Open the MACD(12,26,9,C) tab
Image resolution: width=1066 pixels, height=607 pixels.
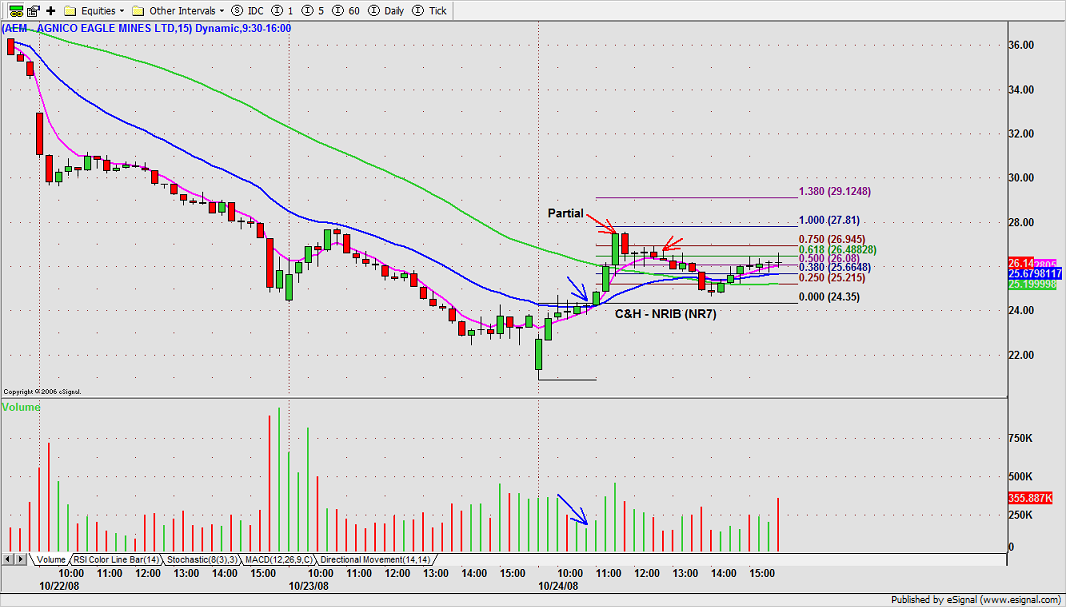[x=279, y=559]
